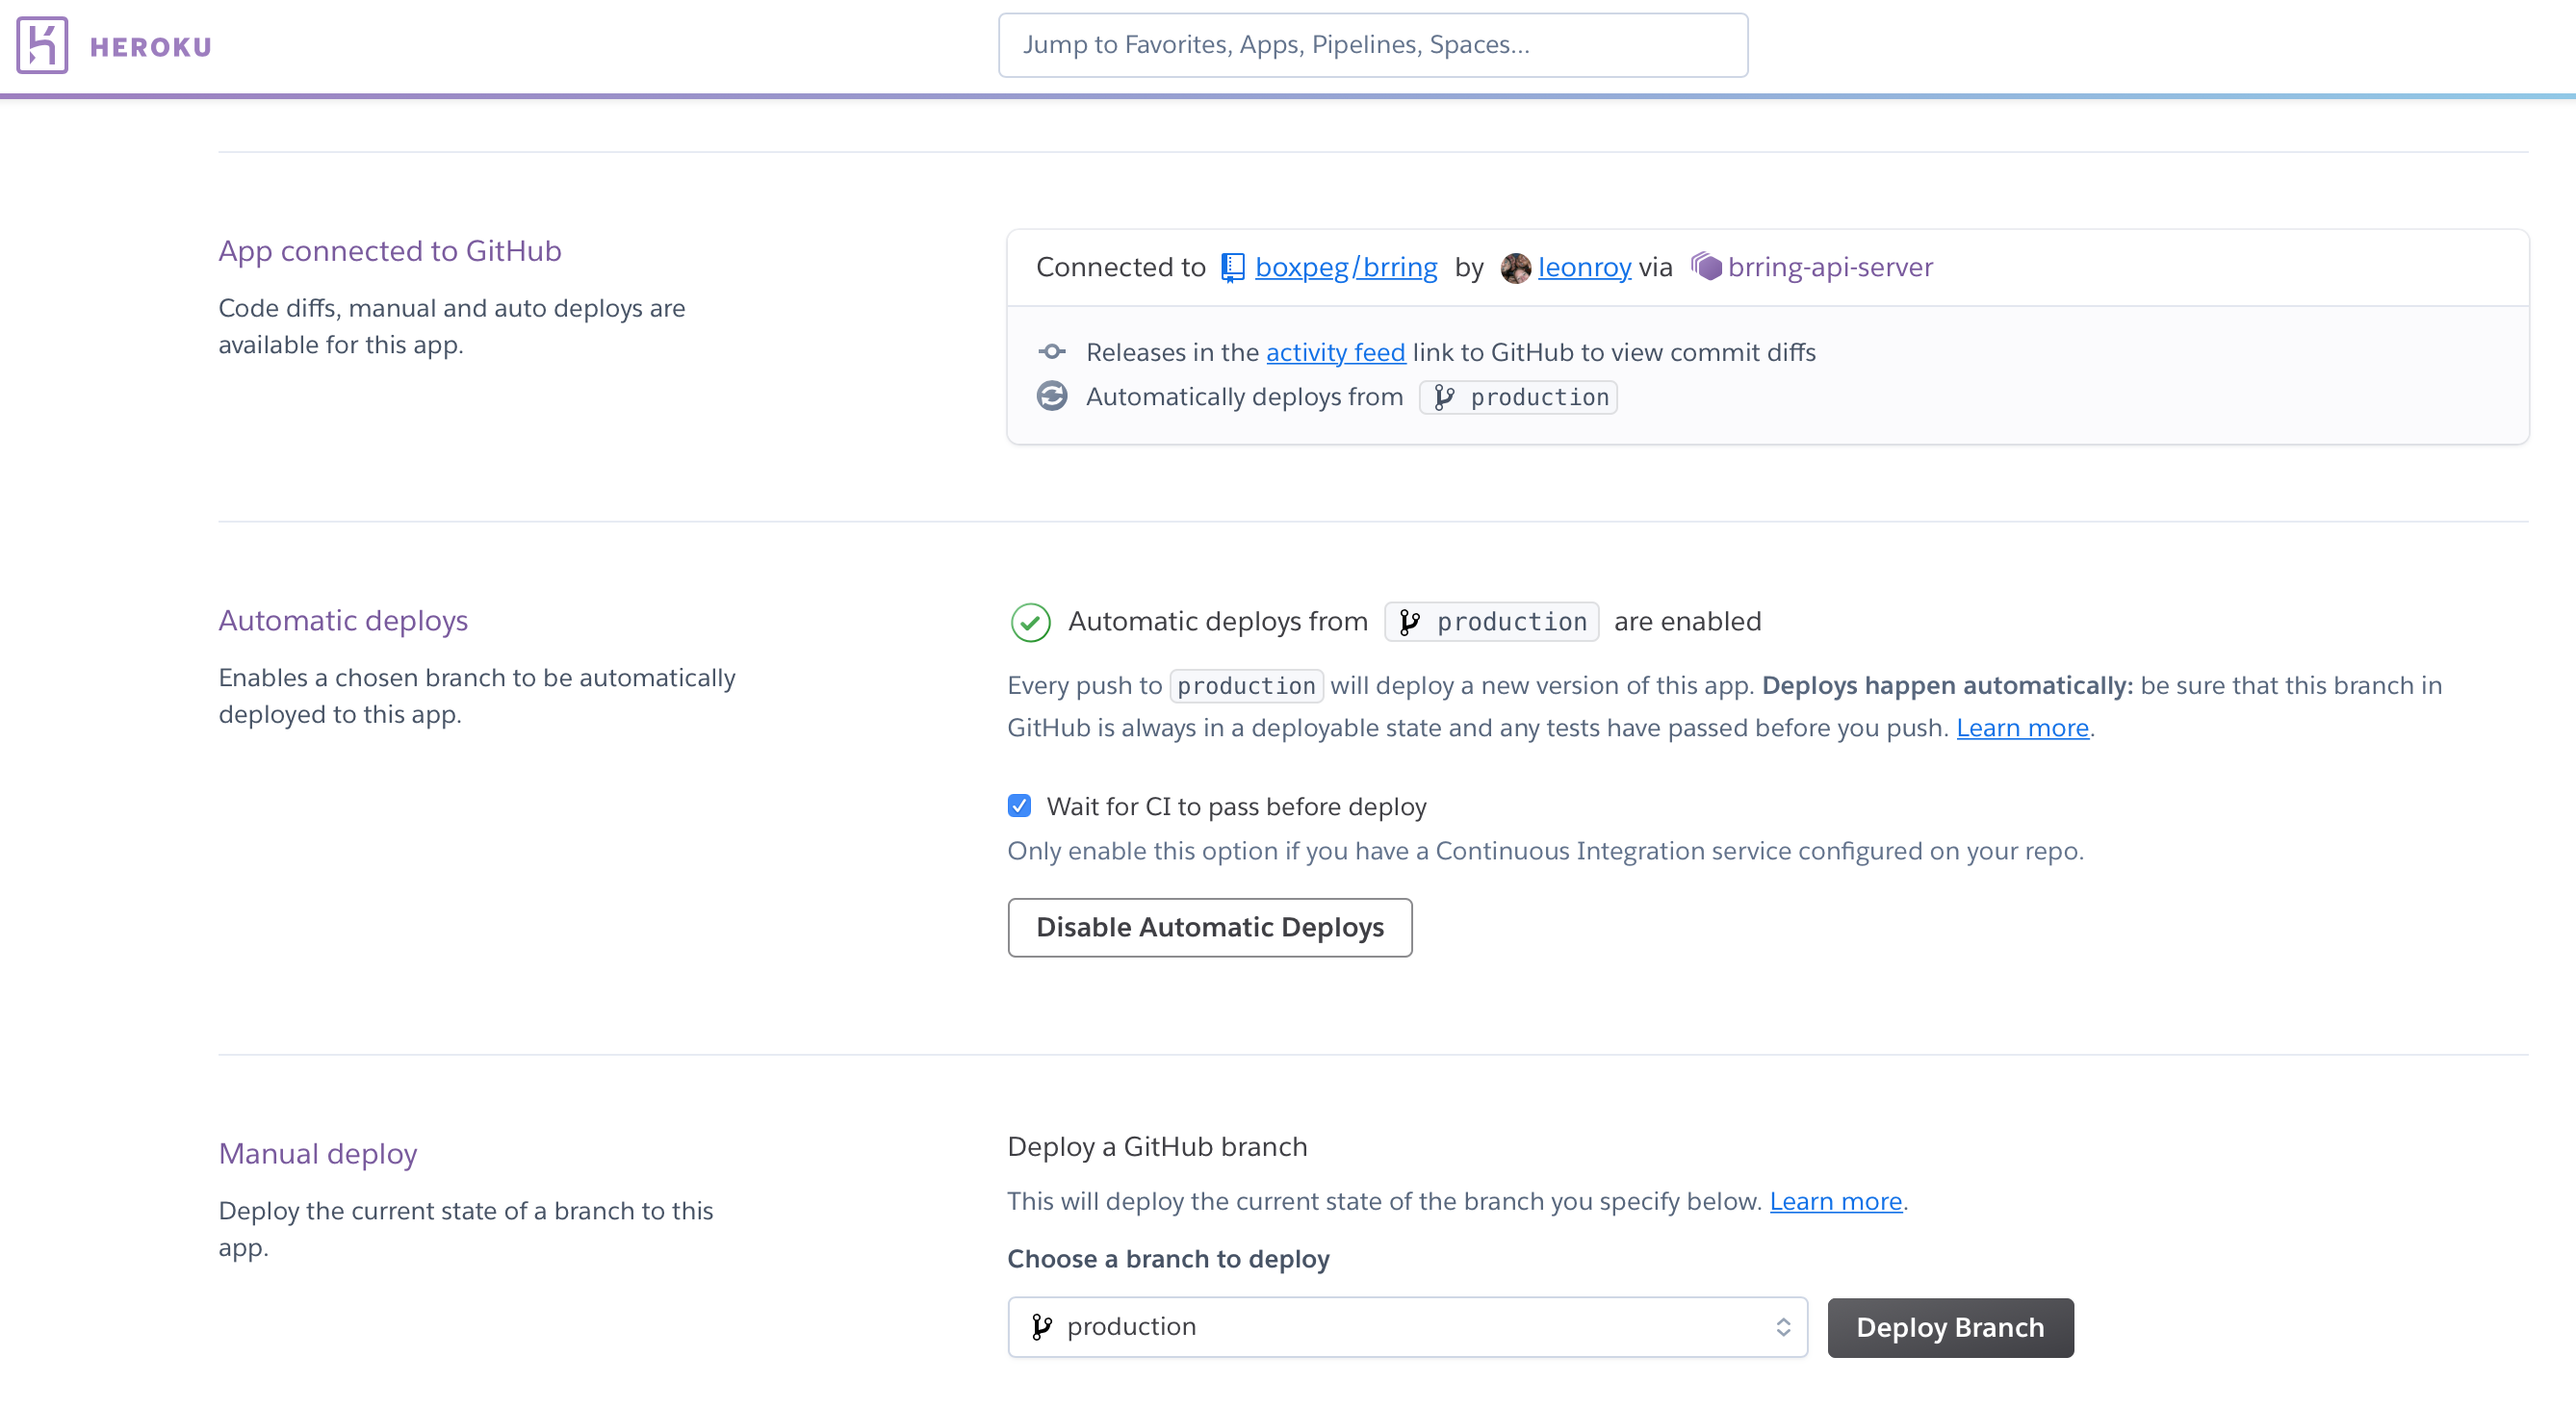Click the inline production code label
Image resolution: width=2576 pixels, height=1408 pixels.
[1245, 686]
